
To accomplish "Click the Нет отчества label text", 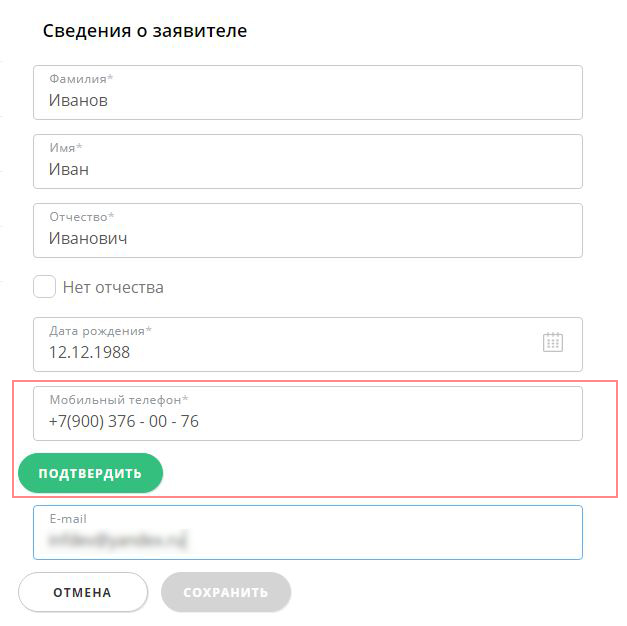I will 113,287.
